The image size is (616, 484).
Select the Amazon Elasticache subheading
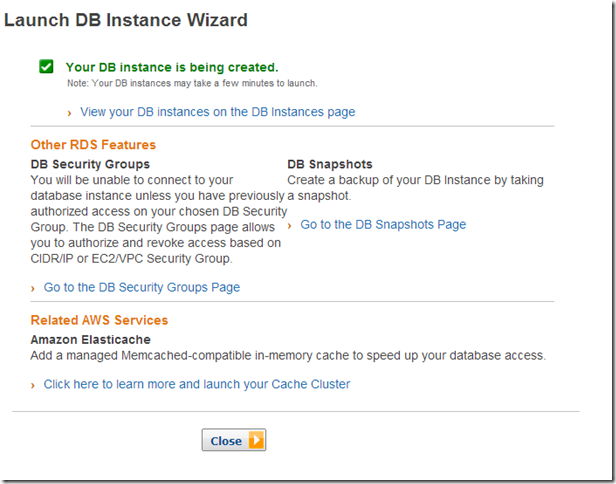[90, 340]
